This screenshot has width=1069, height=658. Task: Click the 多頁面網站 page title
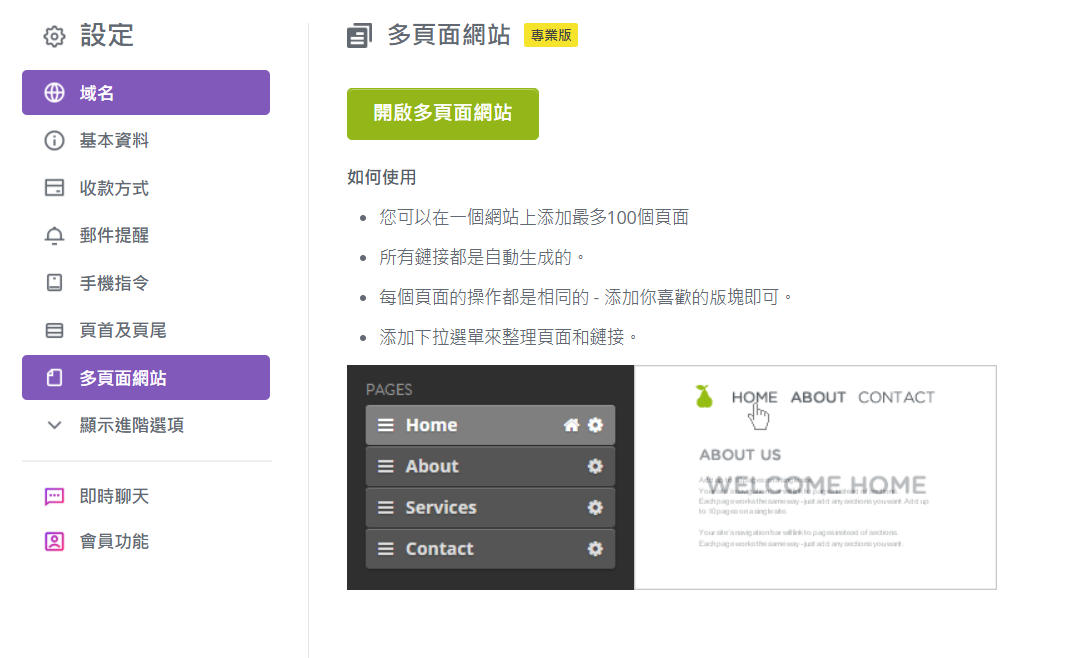point(449,35)
